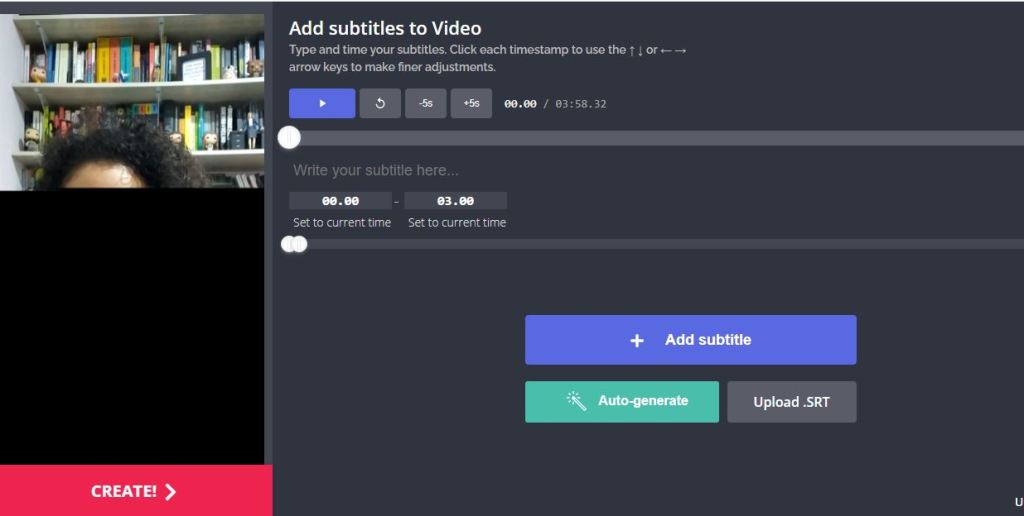Click the plus icon on Add subtitle
Image resolution: width=1024 pixels, height=516 pixels.
(637, 340)
